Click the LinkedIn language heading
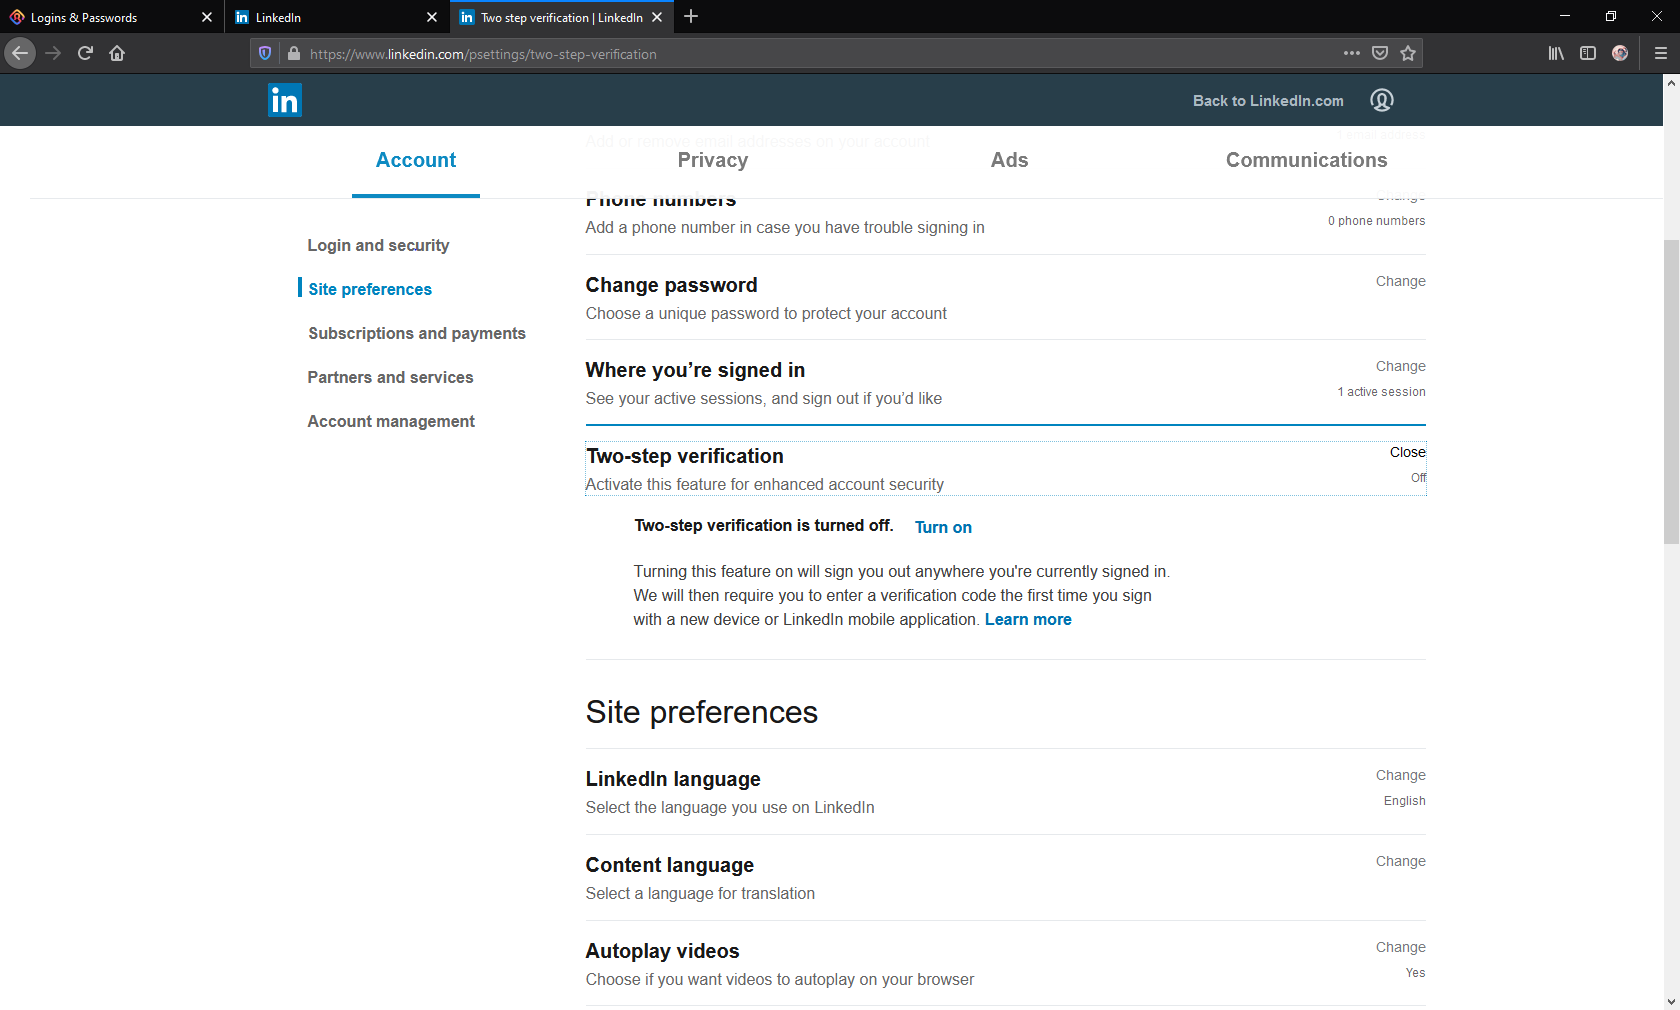1680x1010 pixels. coord(673,779)
